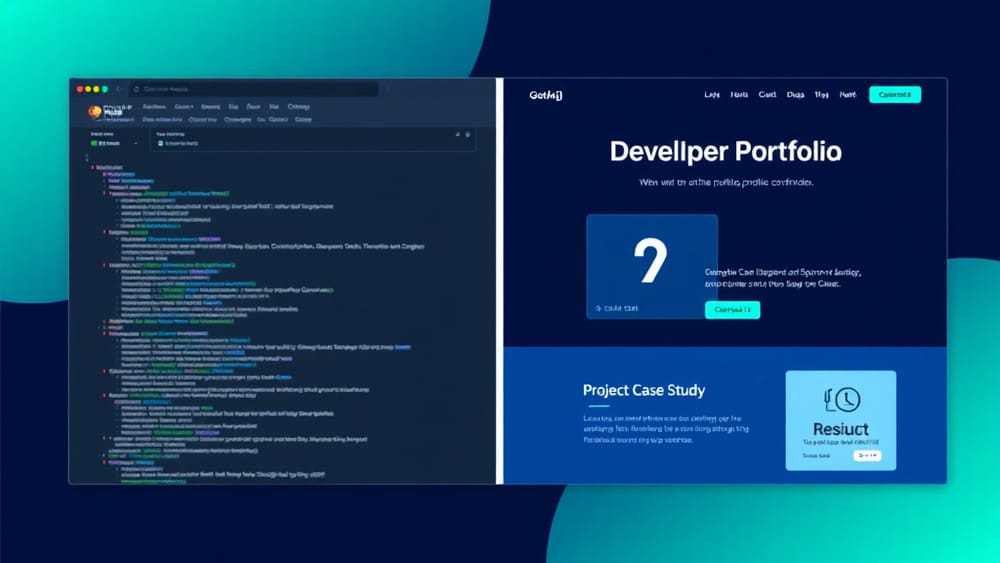Click the "Project Case Study" heading
The image size is (1000, 563).
(644, 390)
